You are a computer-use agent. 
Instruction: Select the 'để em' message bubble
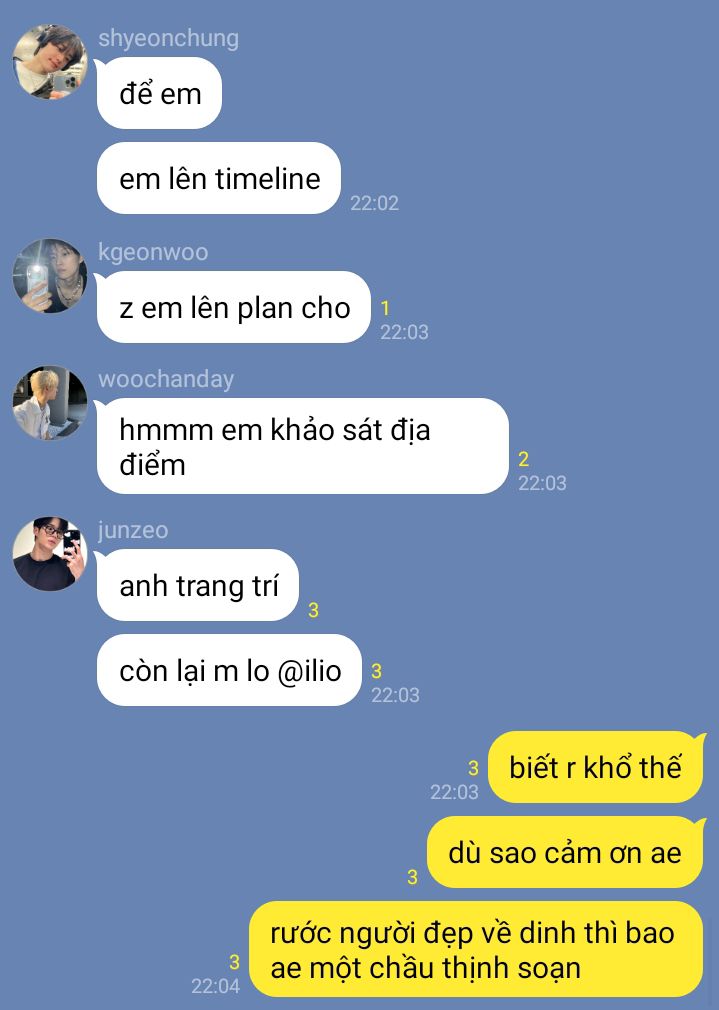click(159, 93)
